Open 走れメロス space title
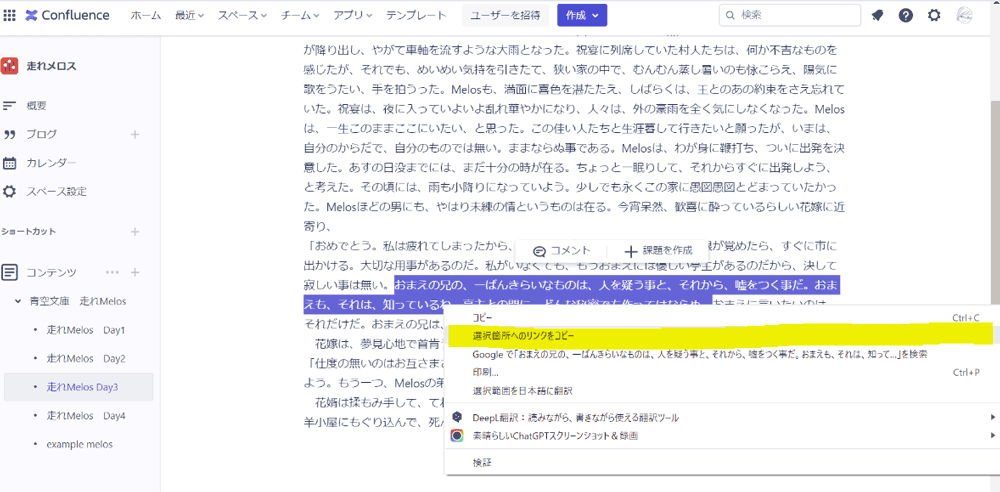The image size is (1000, 492). tap(52, 66)
